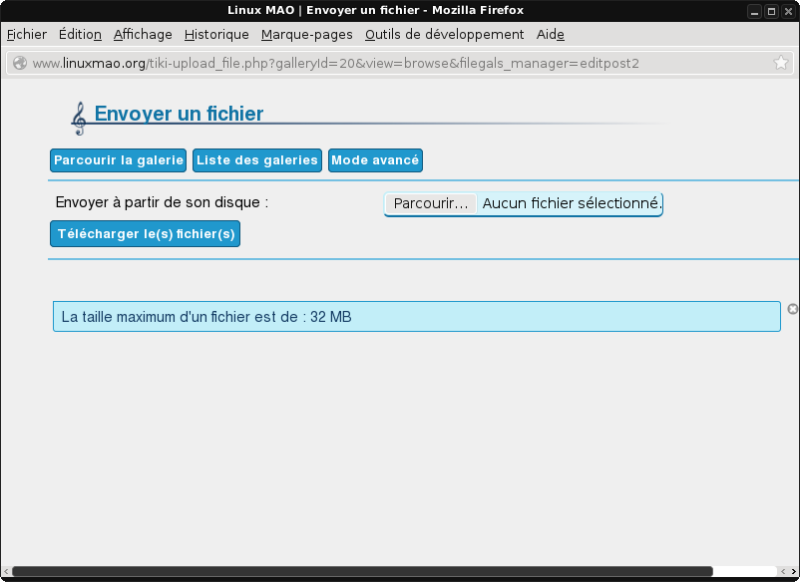800x582 pixels.
Task: Click the treble clef icon beside title
Action: pos(79,119)
